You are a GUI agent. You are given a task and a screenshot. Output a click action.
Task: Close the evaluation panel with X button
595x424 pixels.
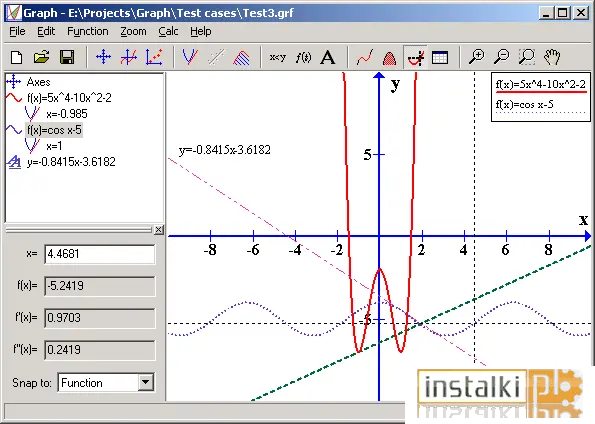pos(159,230)
